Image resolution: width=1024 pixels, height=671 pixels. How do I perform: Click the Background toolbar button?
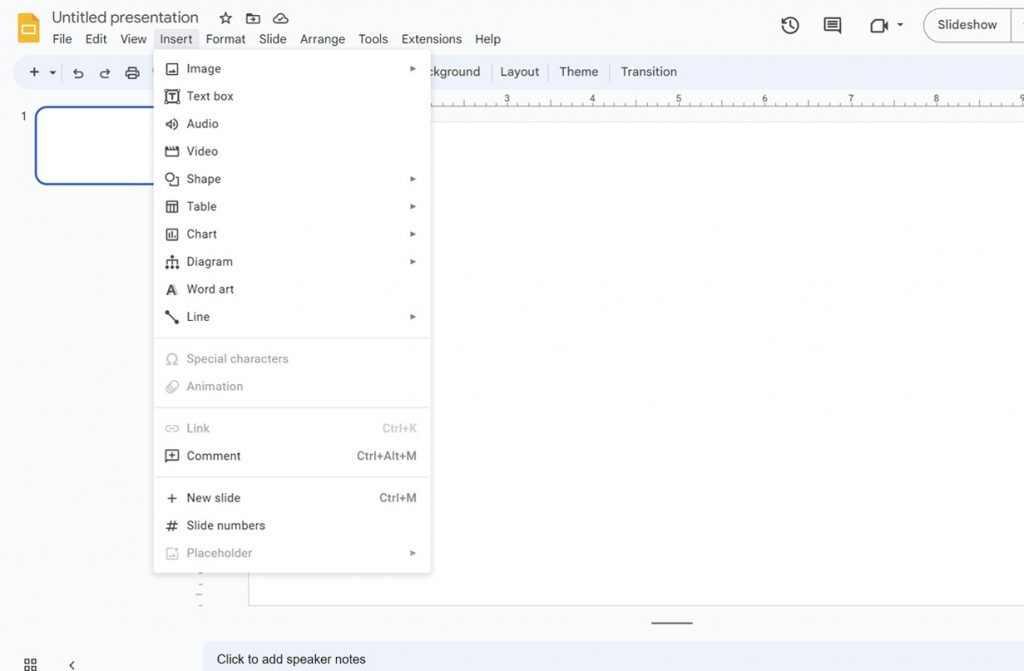[x=456, y=72]
